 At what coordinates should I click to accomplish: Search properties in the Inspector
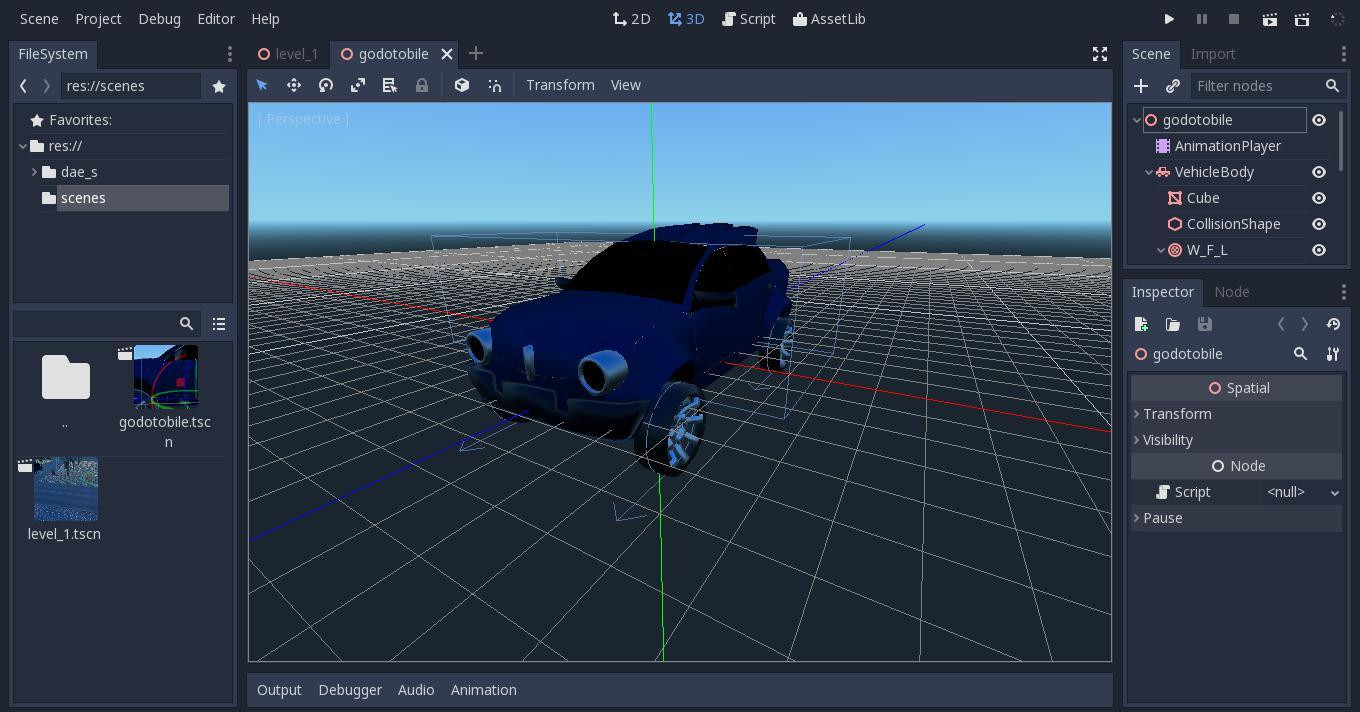[x=1301, y=354]
